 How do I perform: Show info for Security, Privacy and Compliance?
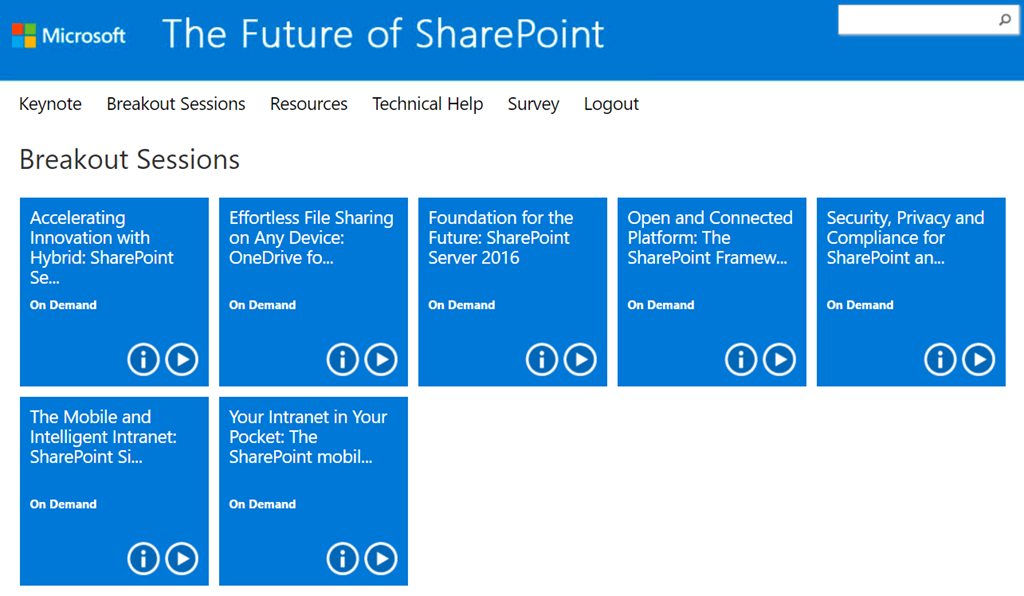939,359
